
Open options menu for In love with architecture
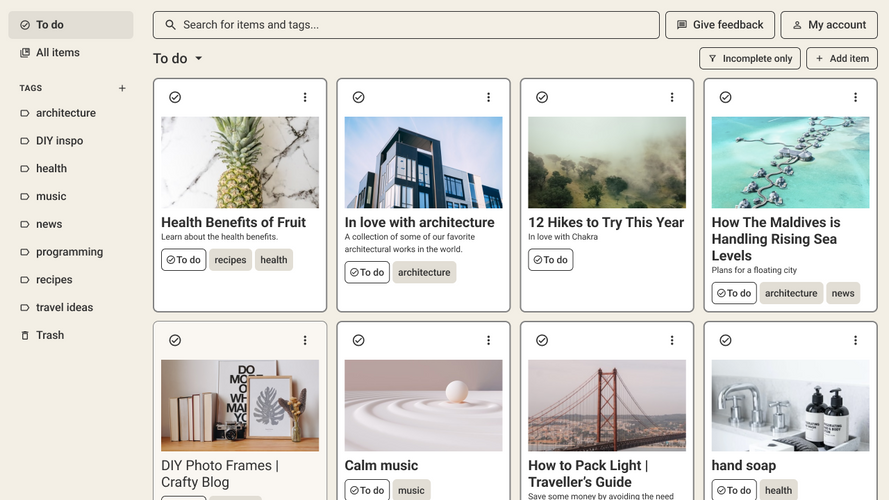pos(488,98)
